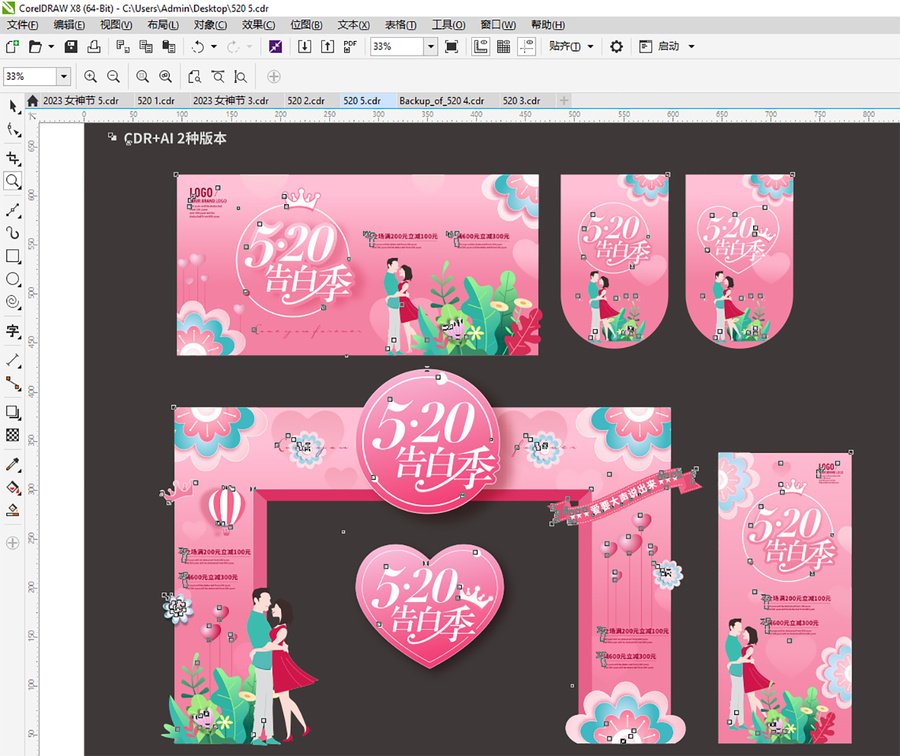Select the Connector tool

click(13, 383)
